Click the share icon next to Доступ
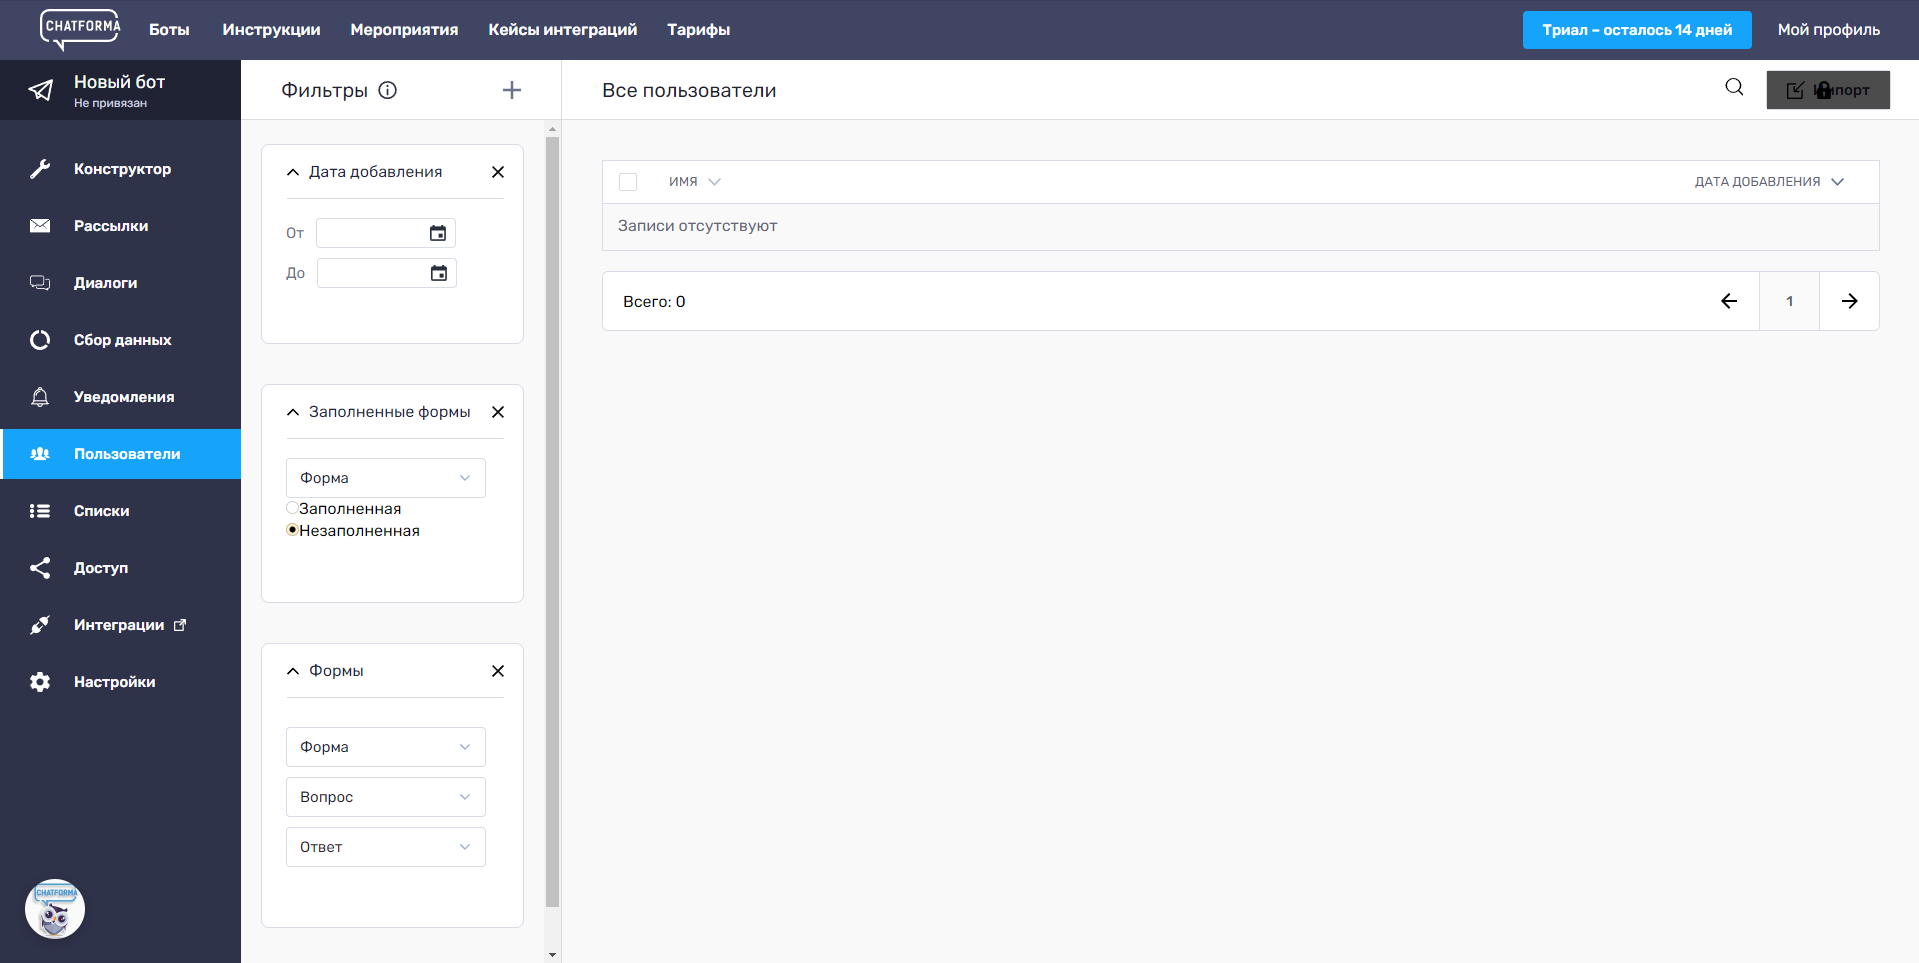Viewport: 1919px width, 963px height. [x=40, y=568]
